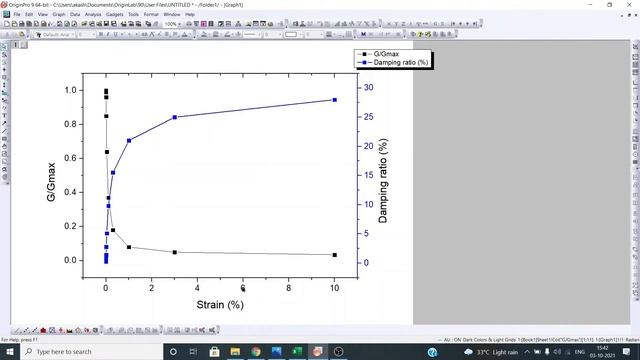Toggle Italic text formatting
Image resolution: width=640 pixels, height=360 pixels.
click(x=108, y=35)
